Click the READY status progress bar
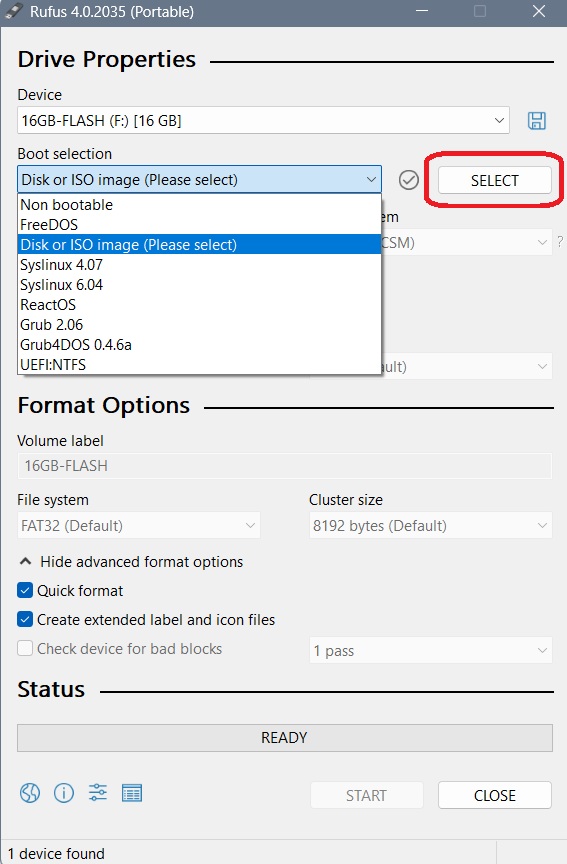 tap(285, 738)
